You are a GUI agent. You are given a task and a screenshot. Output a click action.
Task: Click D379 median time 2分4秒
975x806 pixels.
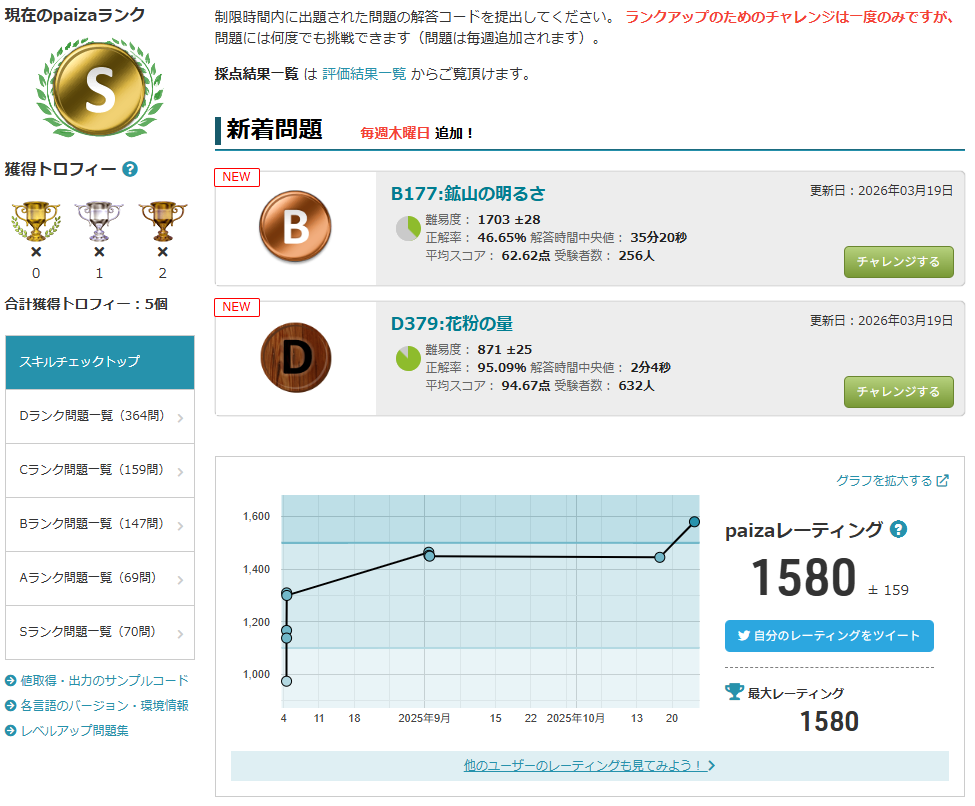[x=650, y=368]
